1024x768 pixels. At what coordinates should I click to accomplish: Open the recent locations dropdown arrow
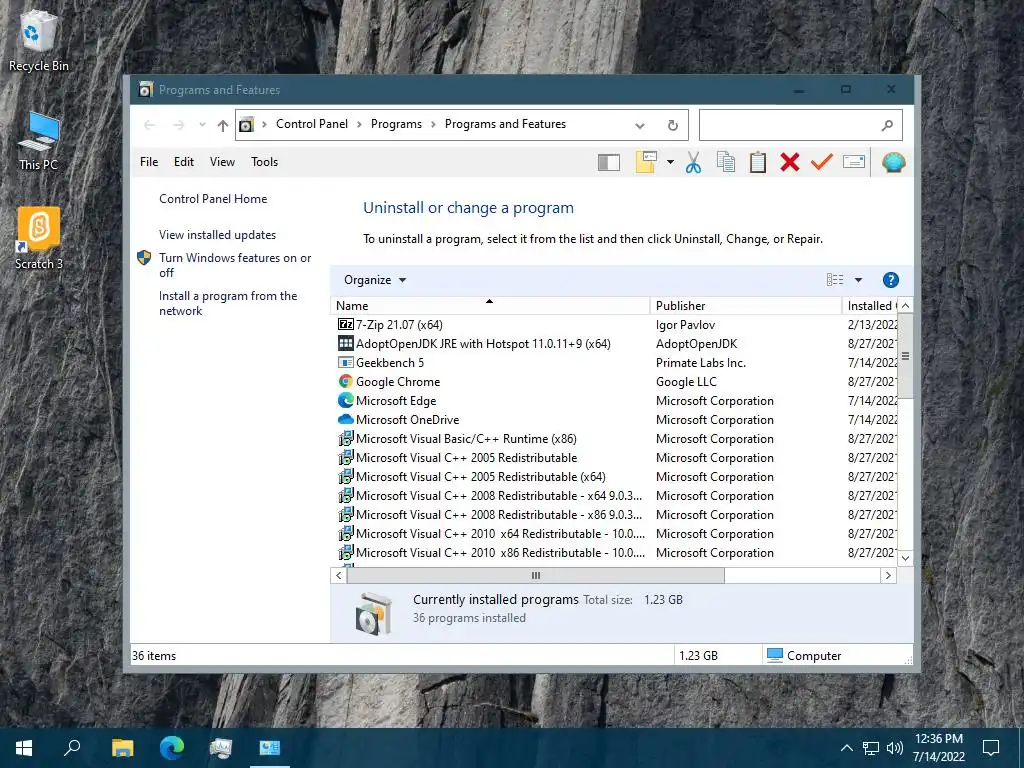point(202,125)
